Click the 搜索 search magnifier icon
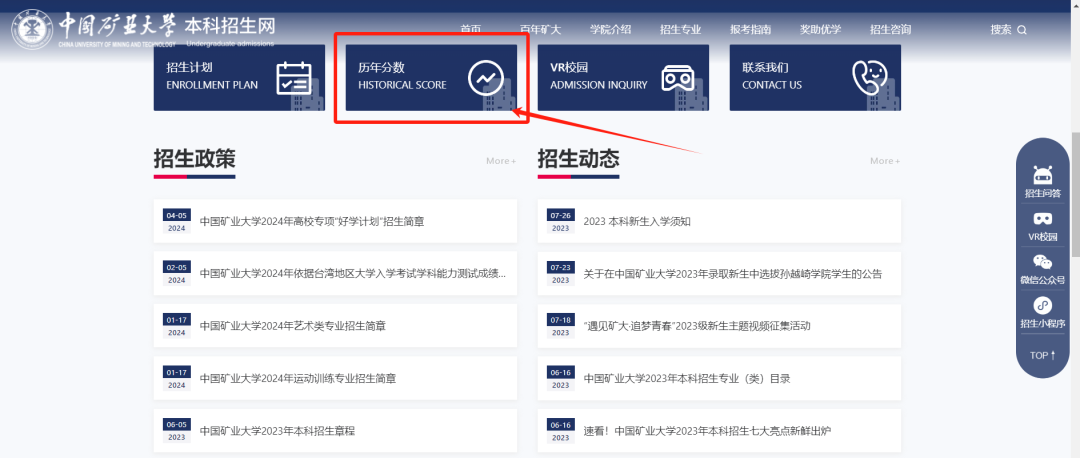This screenshot has width=1080, height=458. click(1021, 30)
